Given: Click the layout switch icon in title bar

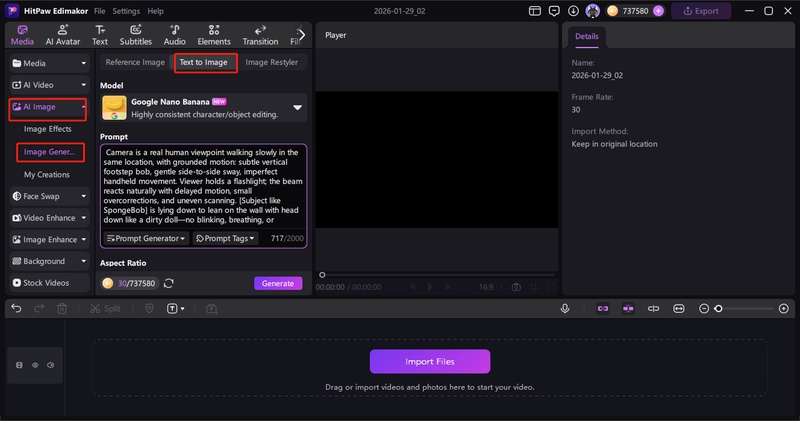Looking at the screenshot, I should point(535,11).
